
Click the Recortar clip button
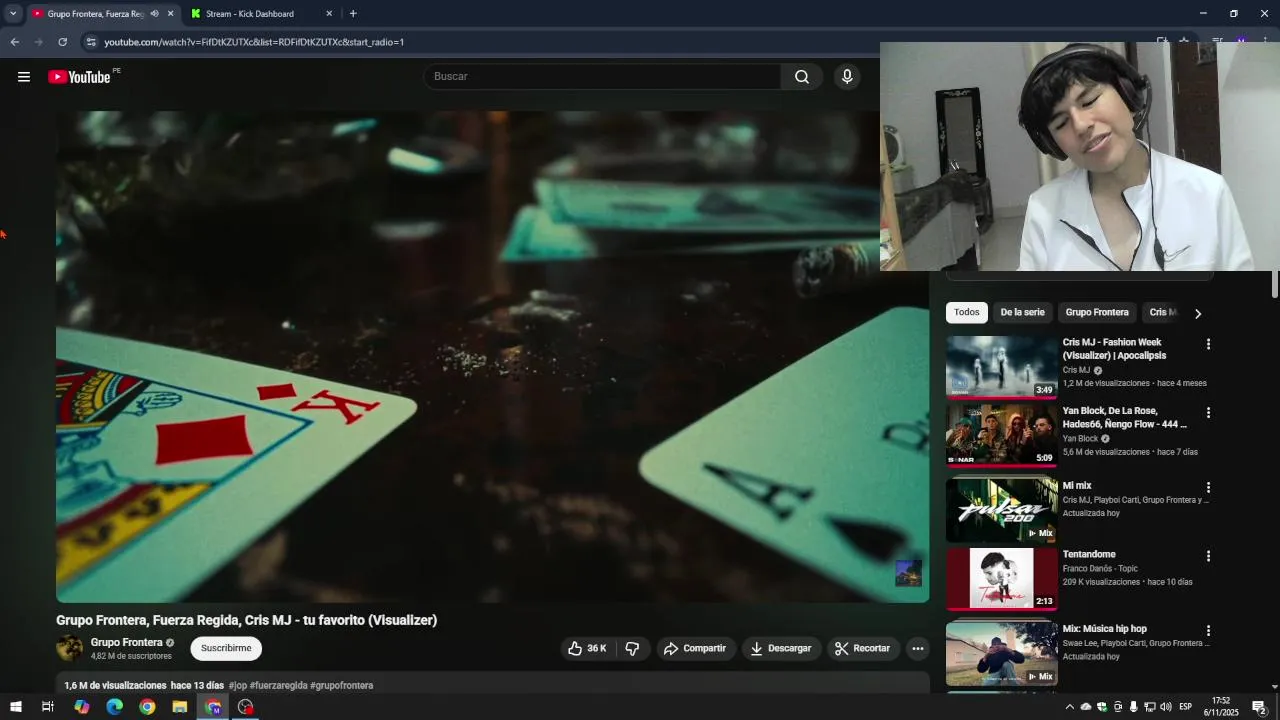point(862,648)
